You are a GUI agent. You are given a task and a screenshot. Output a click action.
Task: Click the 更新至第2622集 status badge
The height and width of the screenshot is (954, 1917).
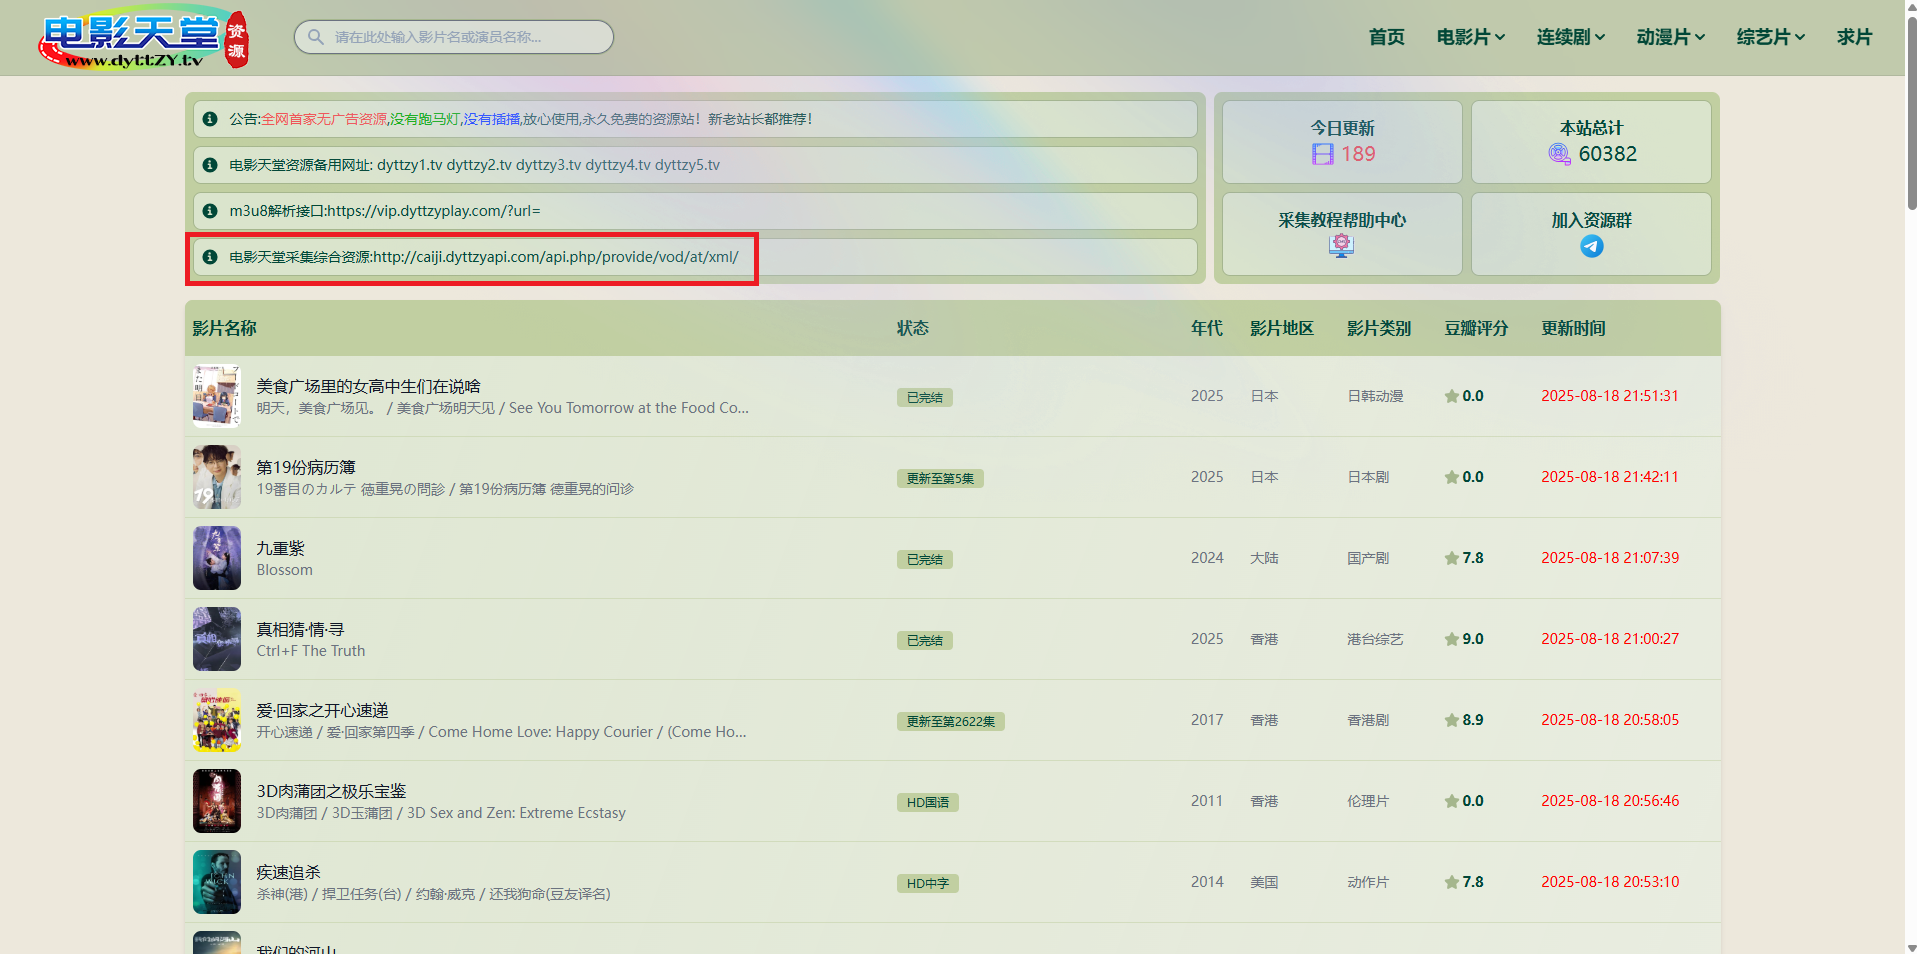pyautogui.click(x=950, y=721)
